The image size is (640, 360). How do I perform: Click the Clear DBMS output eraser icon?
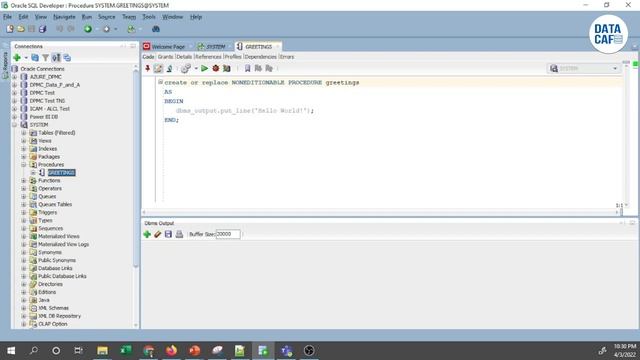158,234
